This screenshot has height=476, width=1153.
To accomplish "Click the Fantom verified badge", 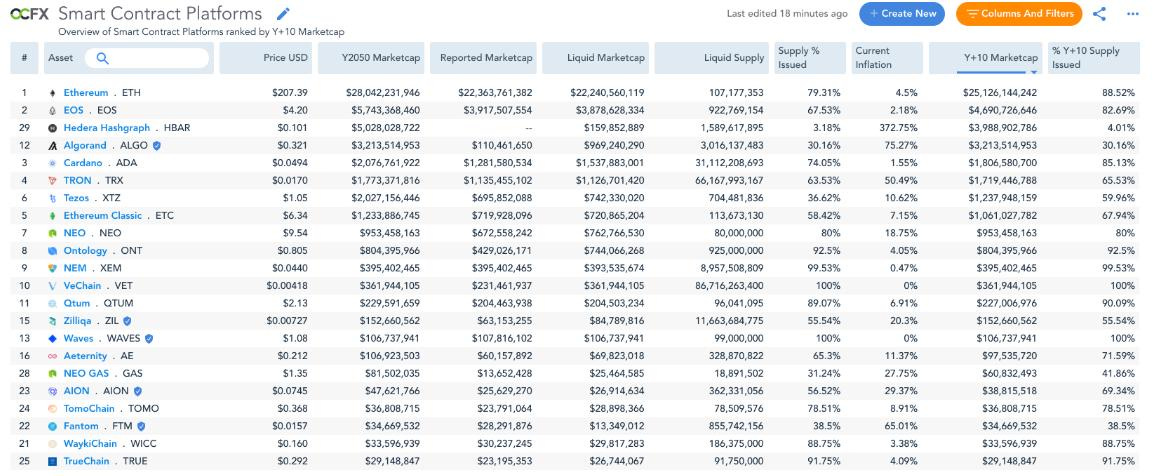I will click(140, 426).
